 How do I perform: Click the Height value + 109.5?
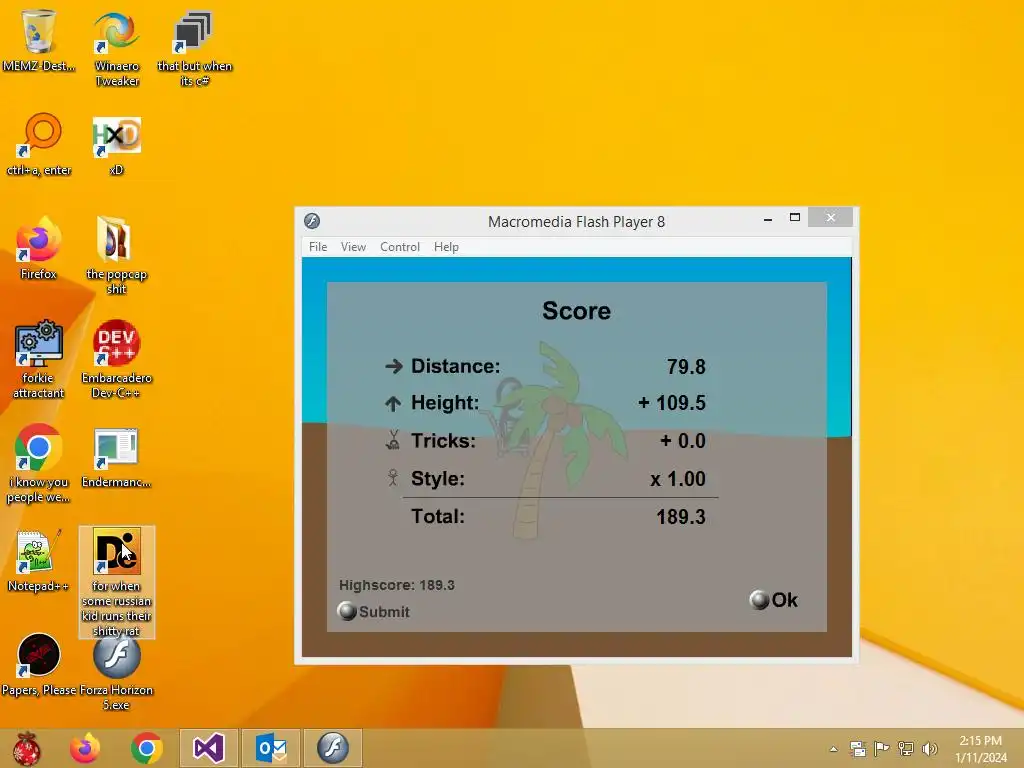coord(672,403)
